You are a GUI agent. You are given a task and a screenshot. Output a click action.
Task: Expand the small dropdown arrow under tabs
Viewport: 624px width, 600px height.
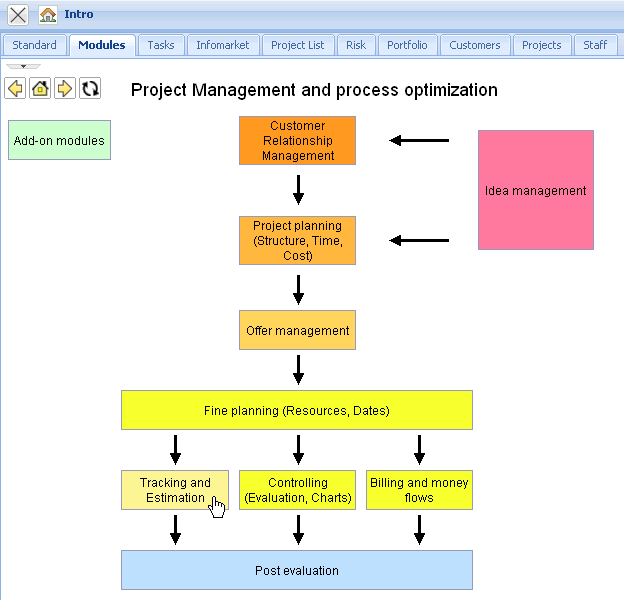click(x=23, y=66)
